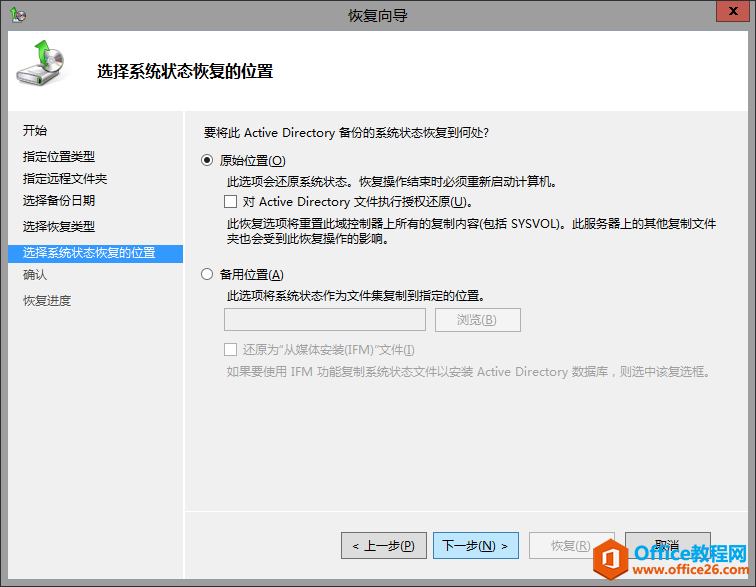Check the 还原为从媒体安装(IFM)文件 checkbox
This screenshot has width=756, height=587.
tap(230, 349)
